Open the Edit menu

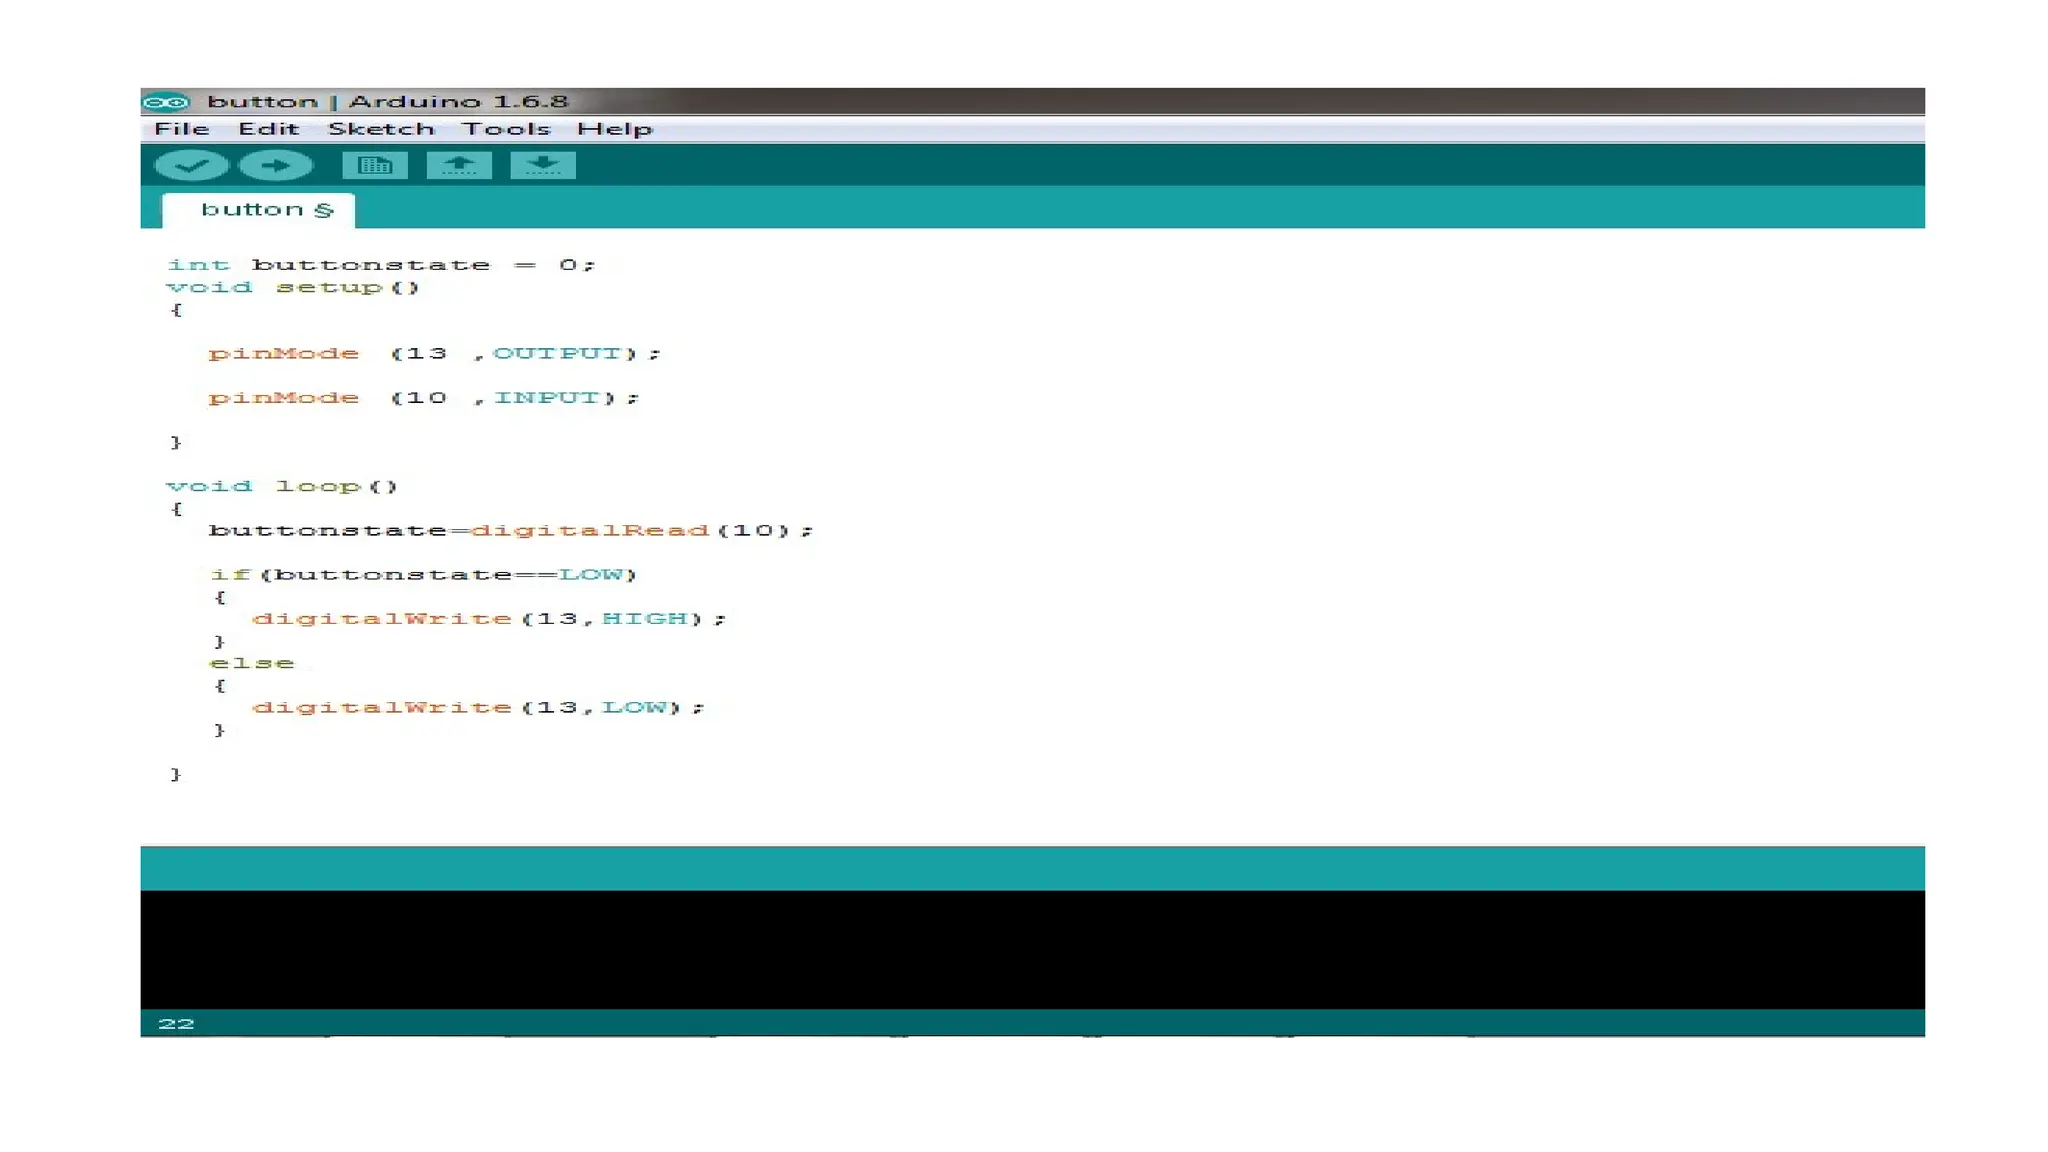coord(268,129)
